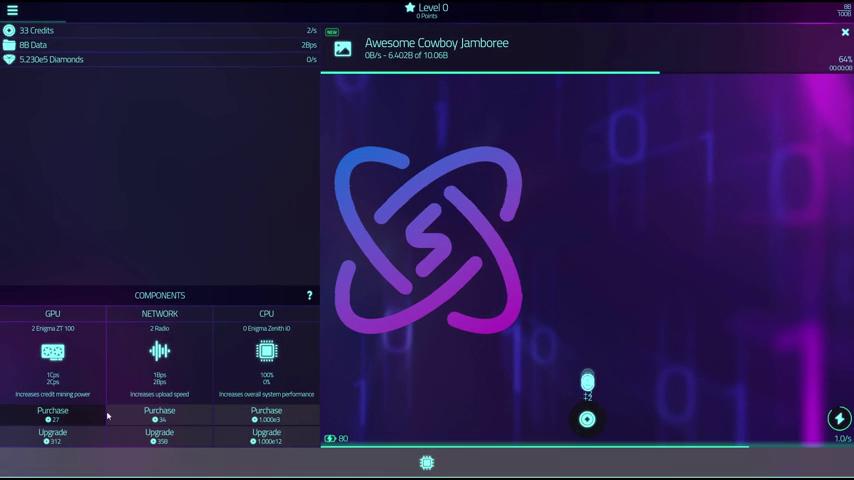Click the '0/s' diamonds rate
The height and width of the screenshot is (480, 854).
[x=312, y=59]
